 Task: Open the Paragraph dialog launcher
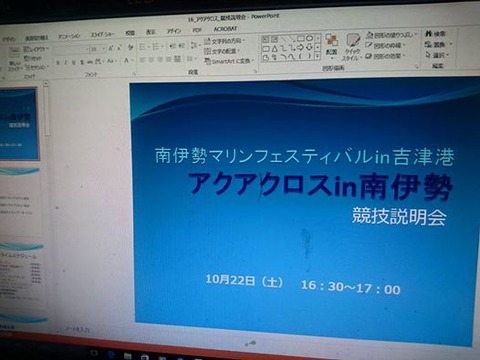click(x=255, y=71)
